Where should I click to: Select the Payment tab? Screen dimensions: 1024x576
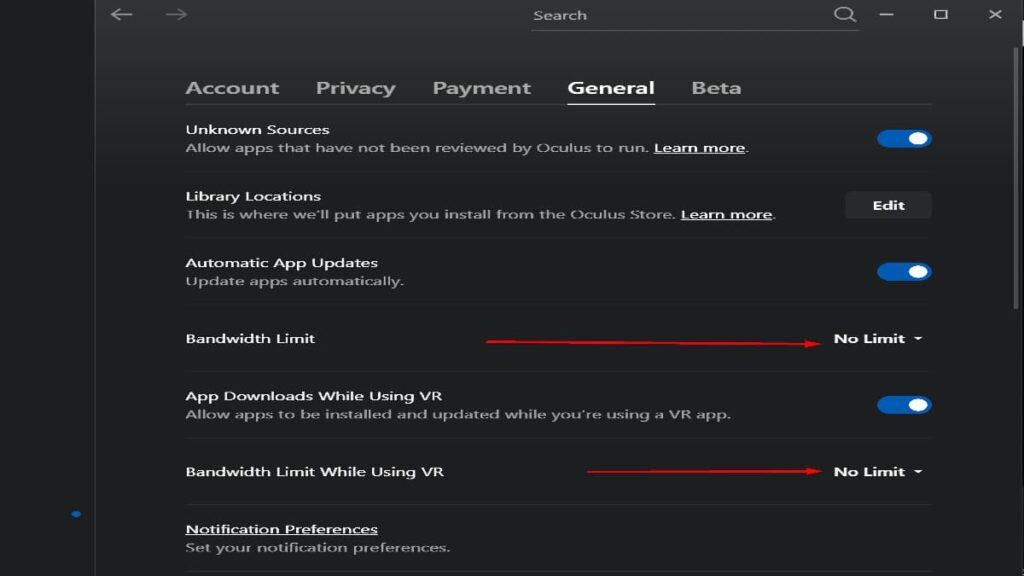click(482, 88)
